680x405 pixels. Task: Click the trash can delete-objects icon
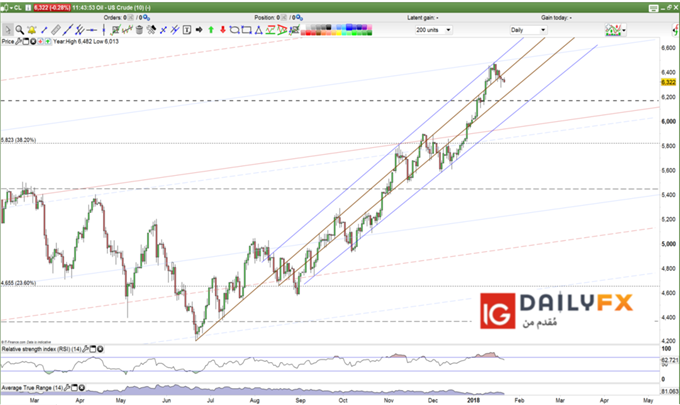coord(139,30)
